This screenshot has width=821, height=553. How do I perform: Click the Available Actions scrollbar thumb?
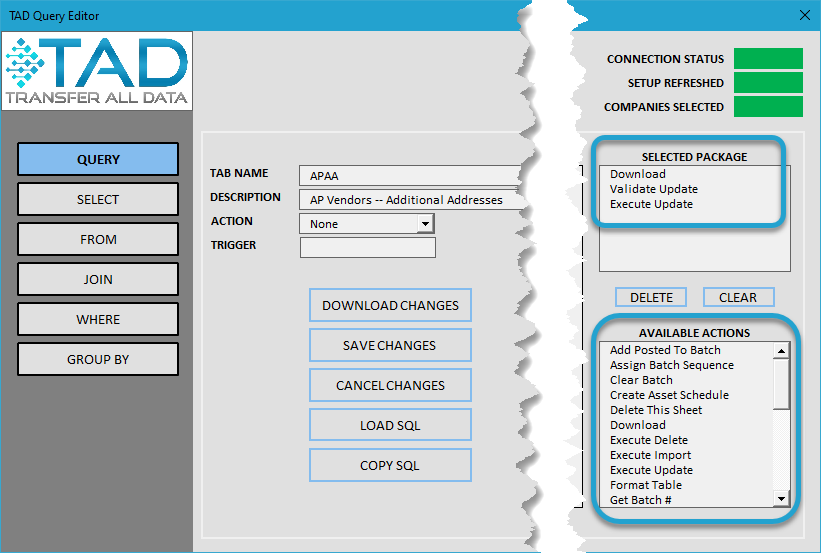(781, 384)
